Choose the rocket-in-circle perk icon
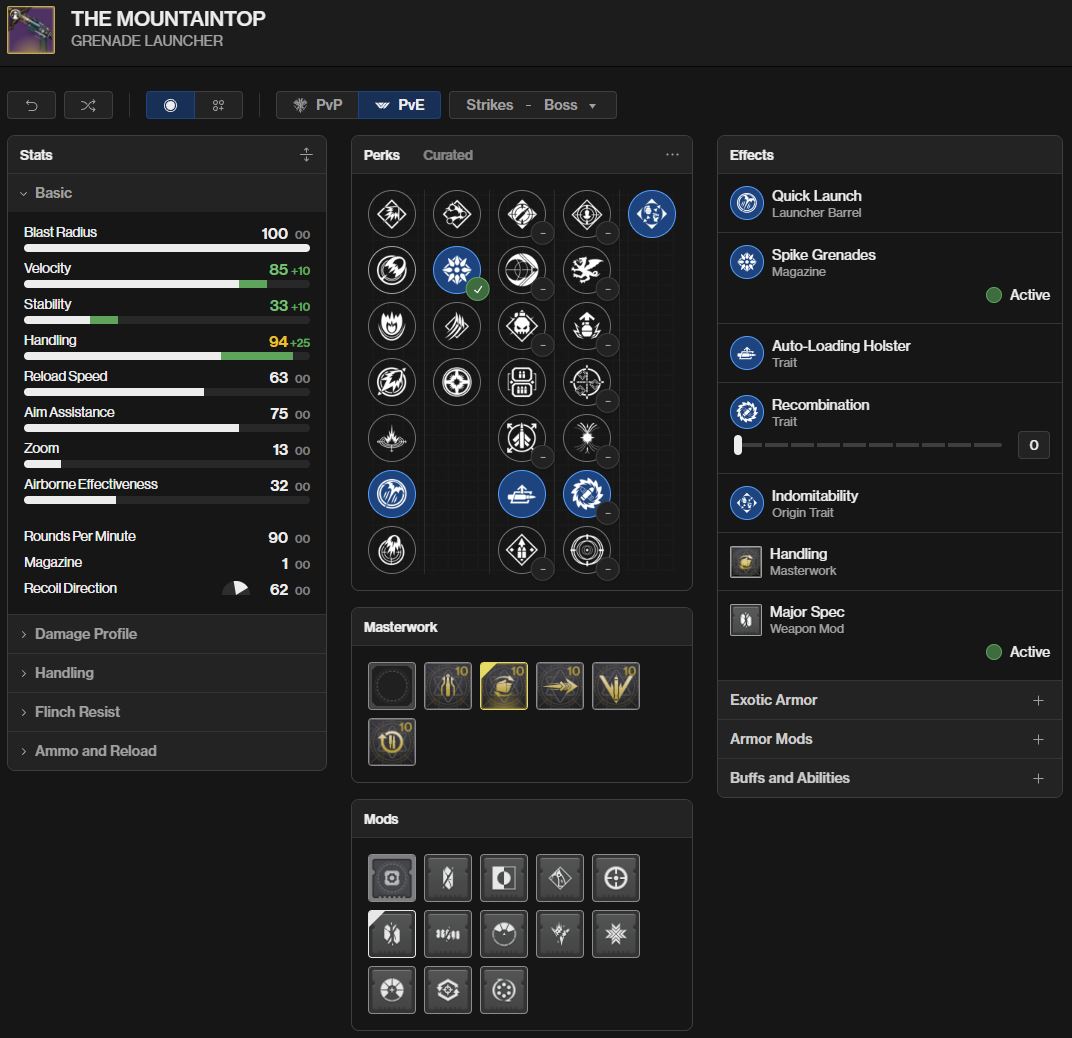This screenshot has height=1038, width=1072. 522,438
